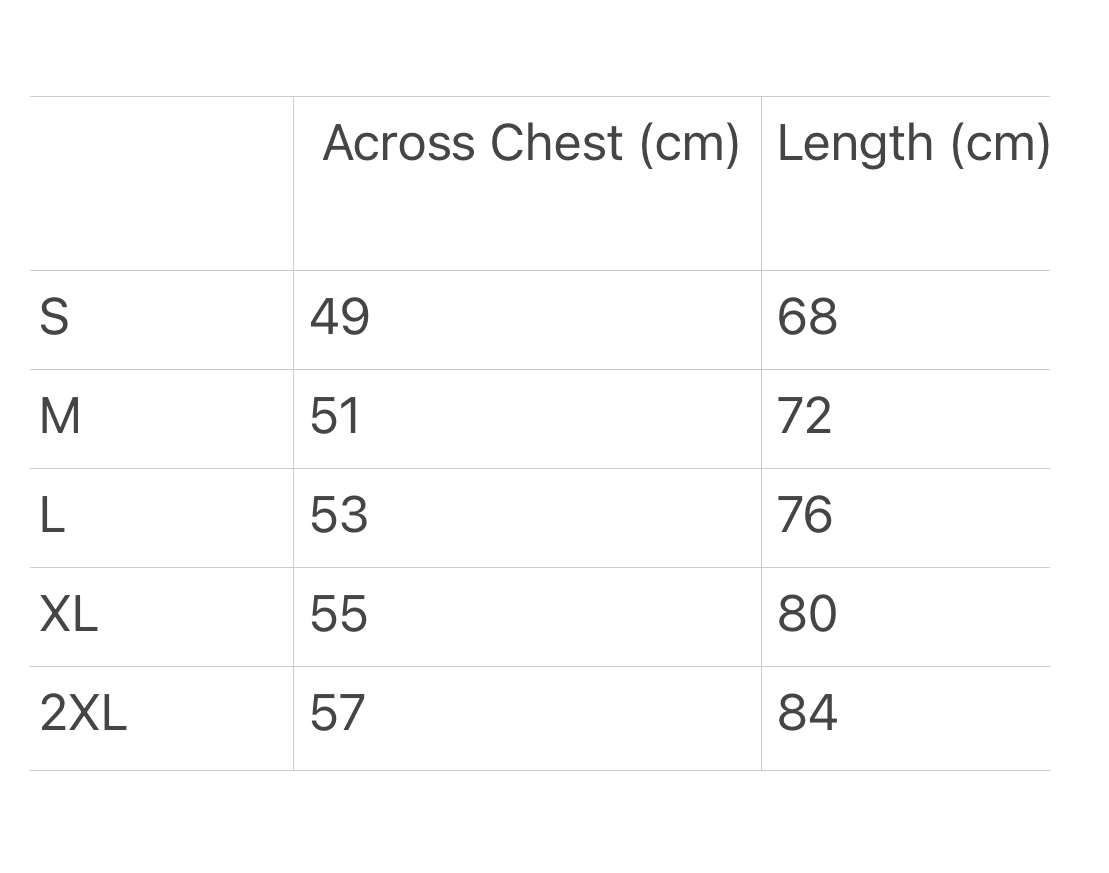Click the word "Across" in the header

tap(399, 143)
